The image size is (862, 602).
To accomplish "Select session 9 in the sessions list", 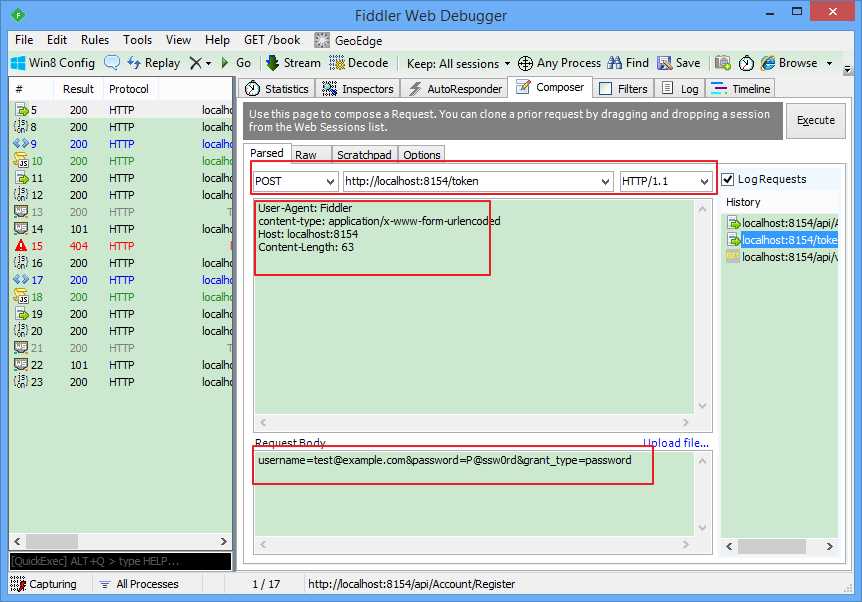I will point(121,143).
